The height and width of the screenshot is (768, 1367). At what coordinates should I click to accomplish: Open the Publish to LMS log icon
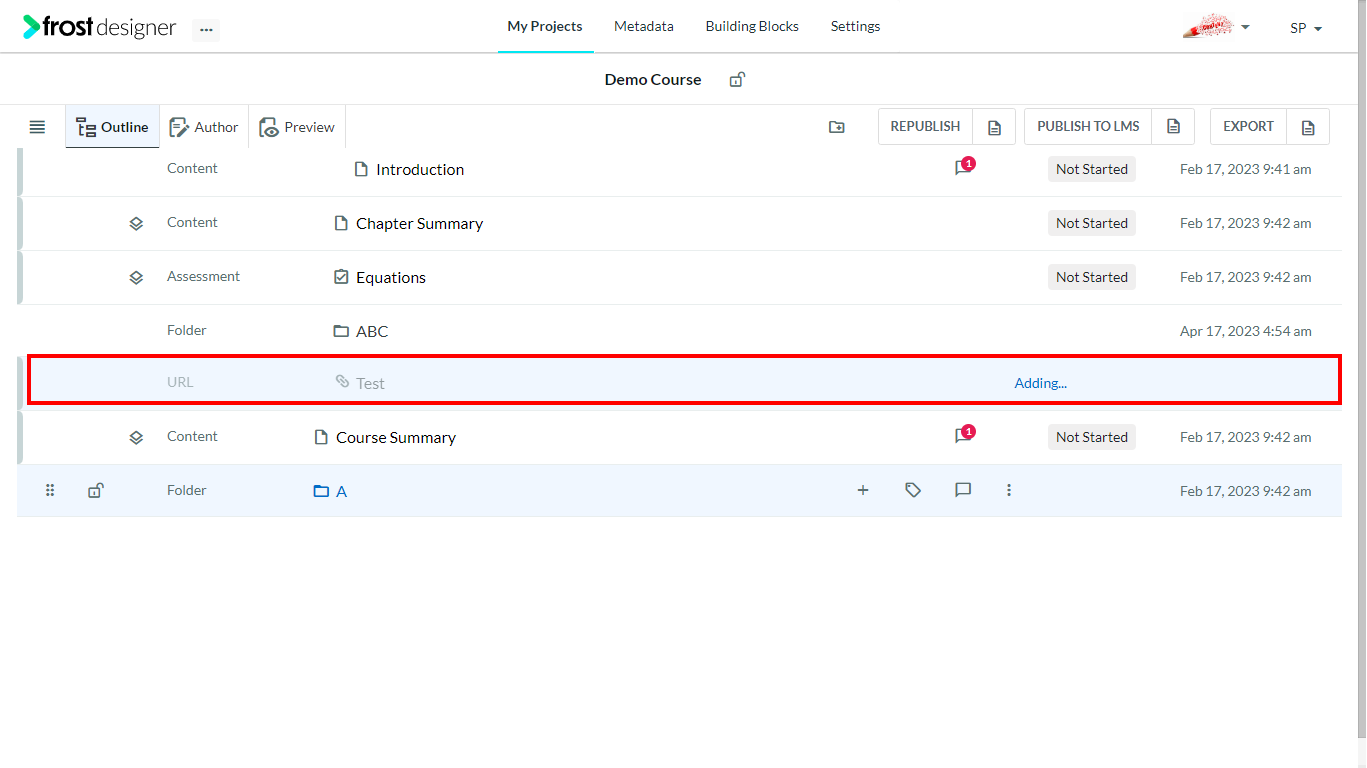[x=1173, y=127]
